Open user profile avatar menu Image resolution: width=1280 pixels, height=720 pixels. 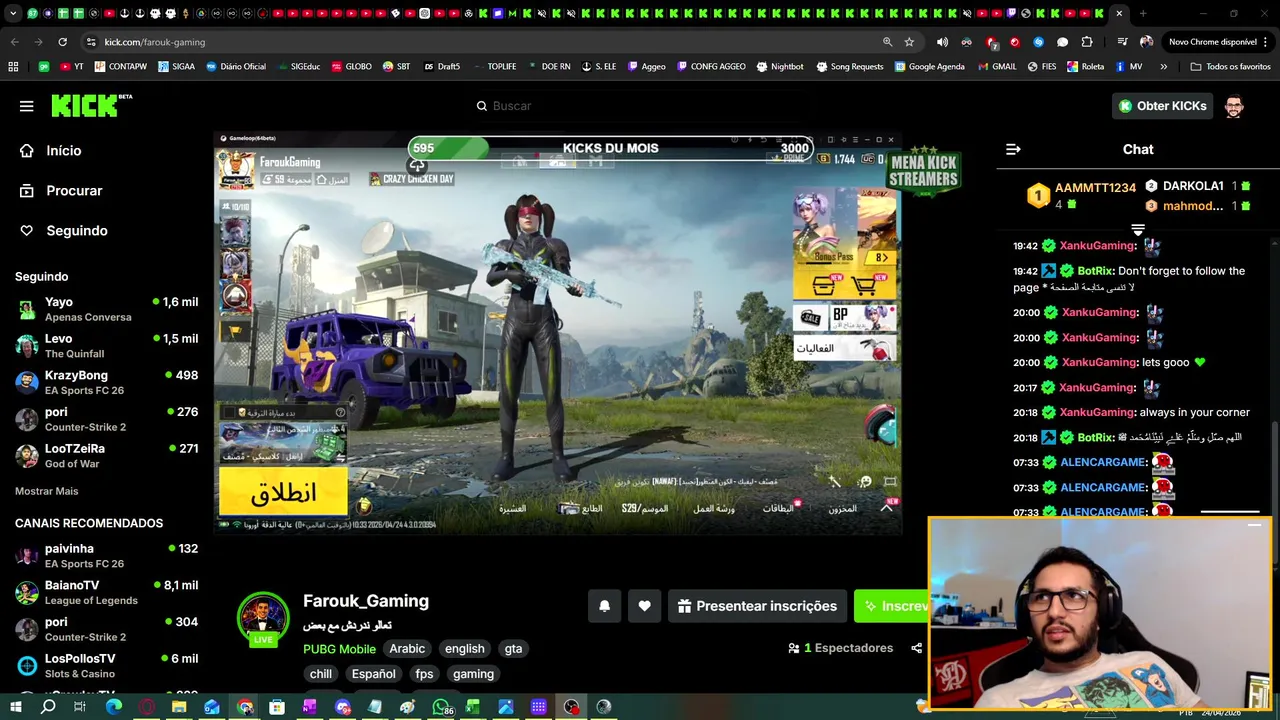point(1234,106)
